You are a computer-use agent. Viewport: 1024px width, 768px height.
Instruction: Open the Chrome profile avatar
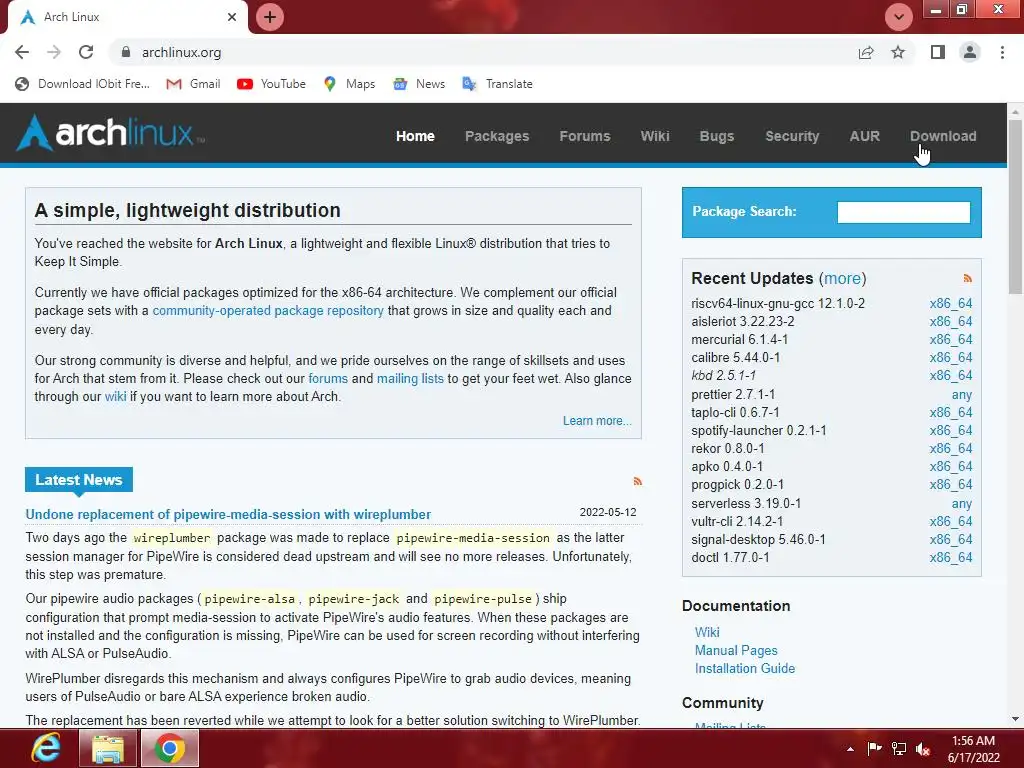tap(970, 52)
